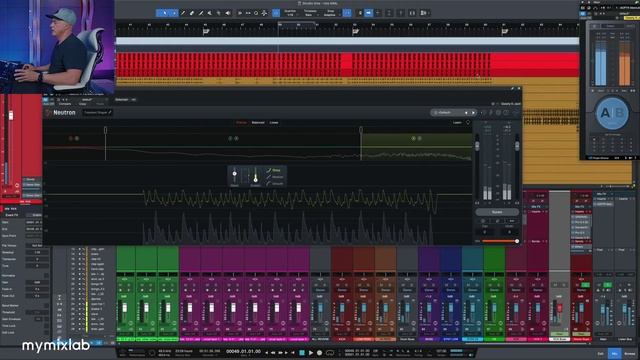Screen dimensions: 640x360
Task: Toggle plugin power button in window header
Action: coord(45,100)
